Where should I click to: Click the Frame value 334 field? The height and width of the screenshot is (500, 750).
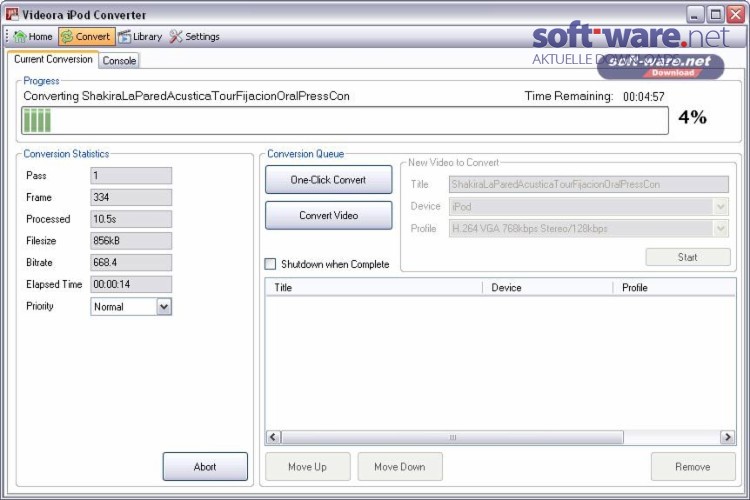pyautogui.click(x=131, y=197)
